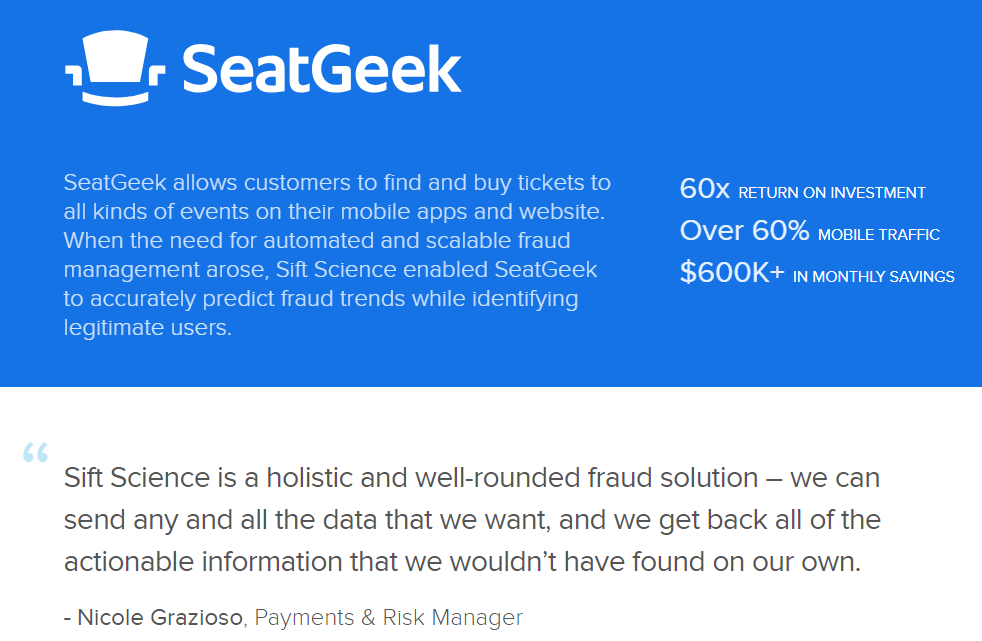Click the SeatGeek description paragraph
This screenshot has width=982, height=641.
[x=337, y=255]
